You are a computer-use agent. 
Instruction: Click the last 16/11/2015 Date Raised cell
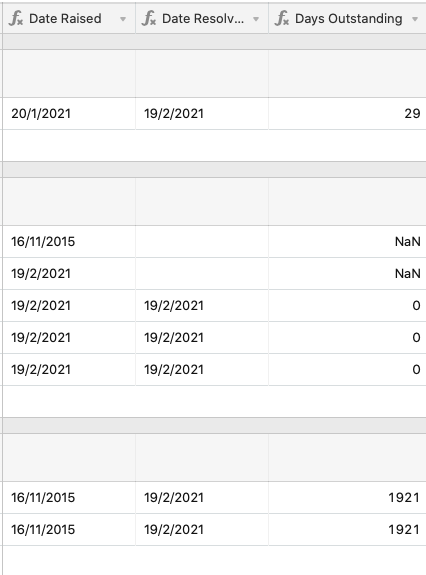tap(69, 529)
